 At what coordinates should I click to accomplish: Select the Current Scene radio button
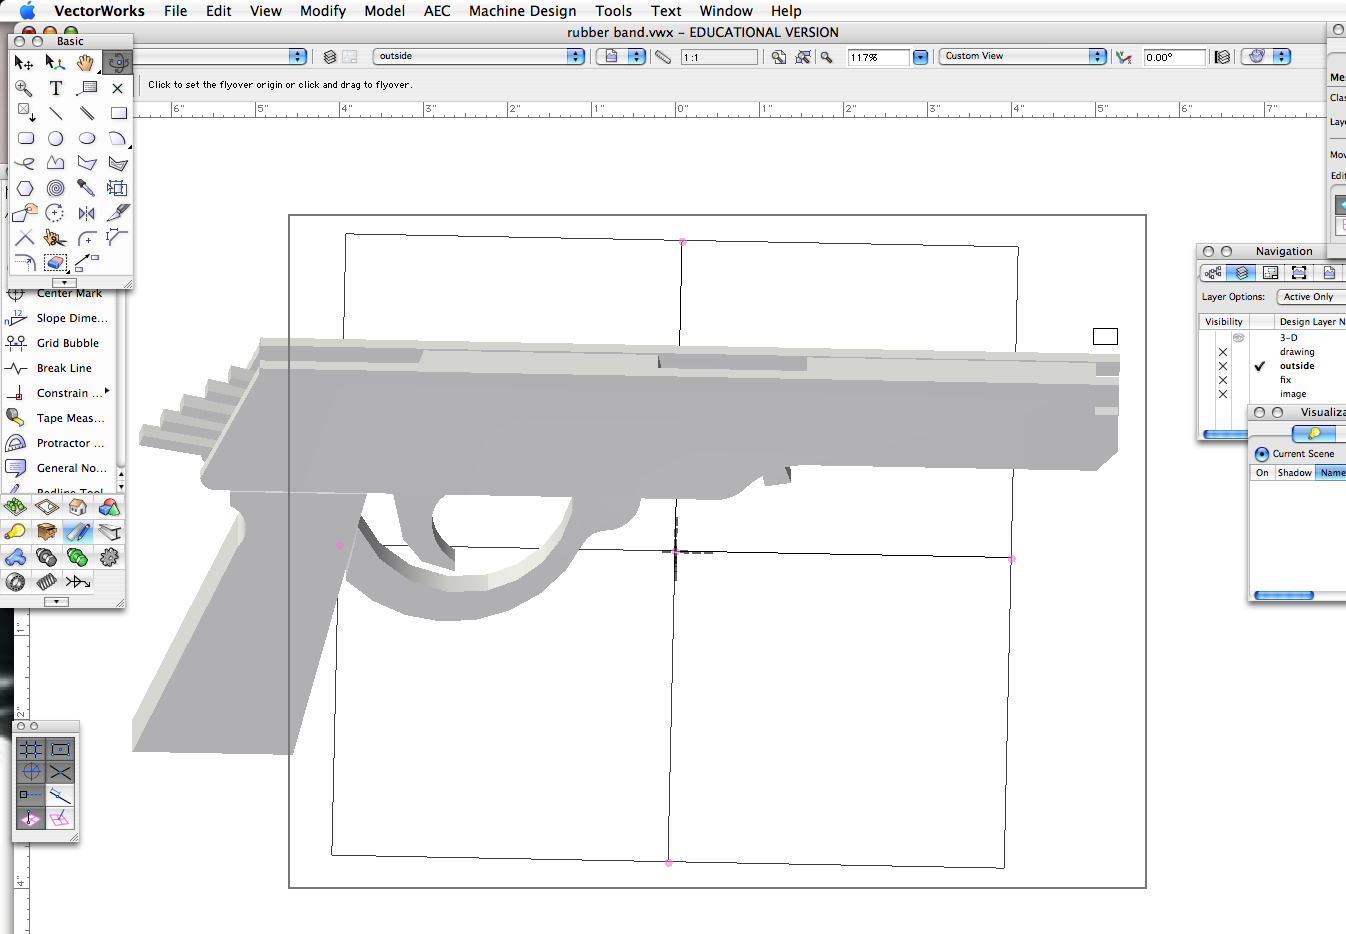(x=1262, y=454)
